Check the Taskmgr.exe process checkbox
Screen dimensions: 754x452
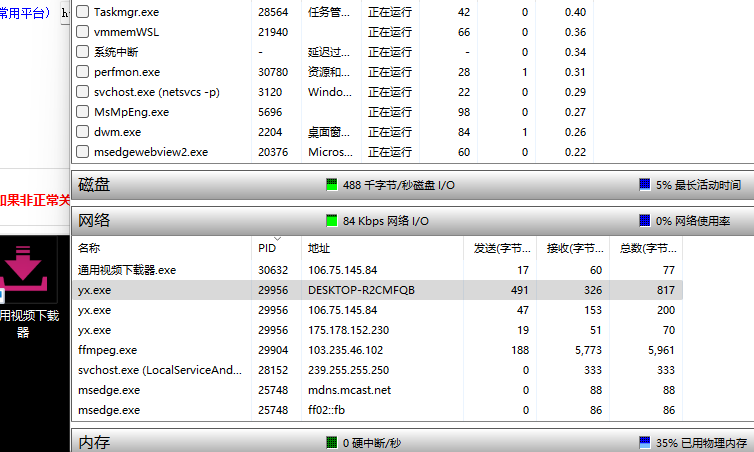(x=83, y=12)
